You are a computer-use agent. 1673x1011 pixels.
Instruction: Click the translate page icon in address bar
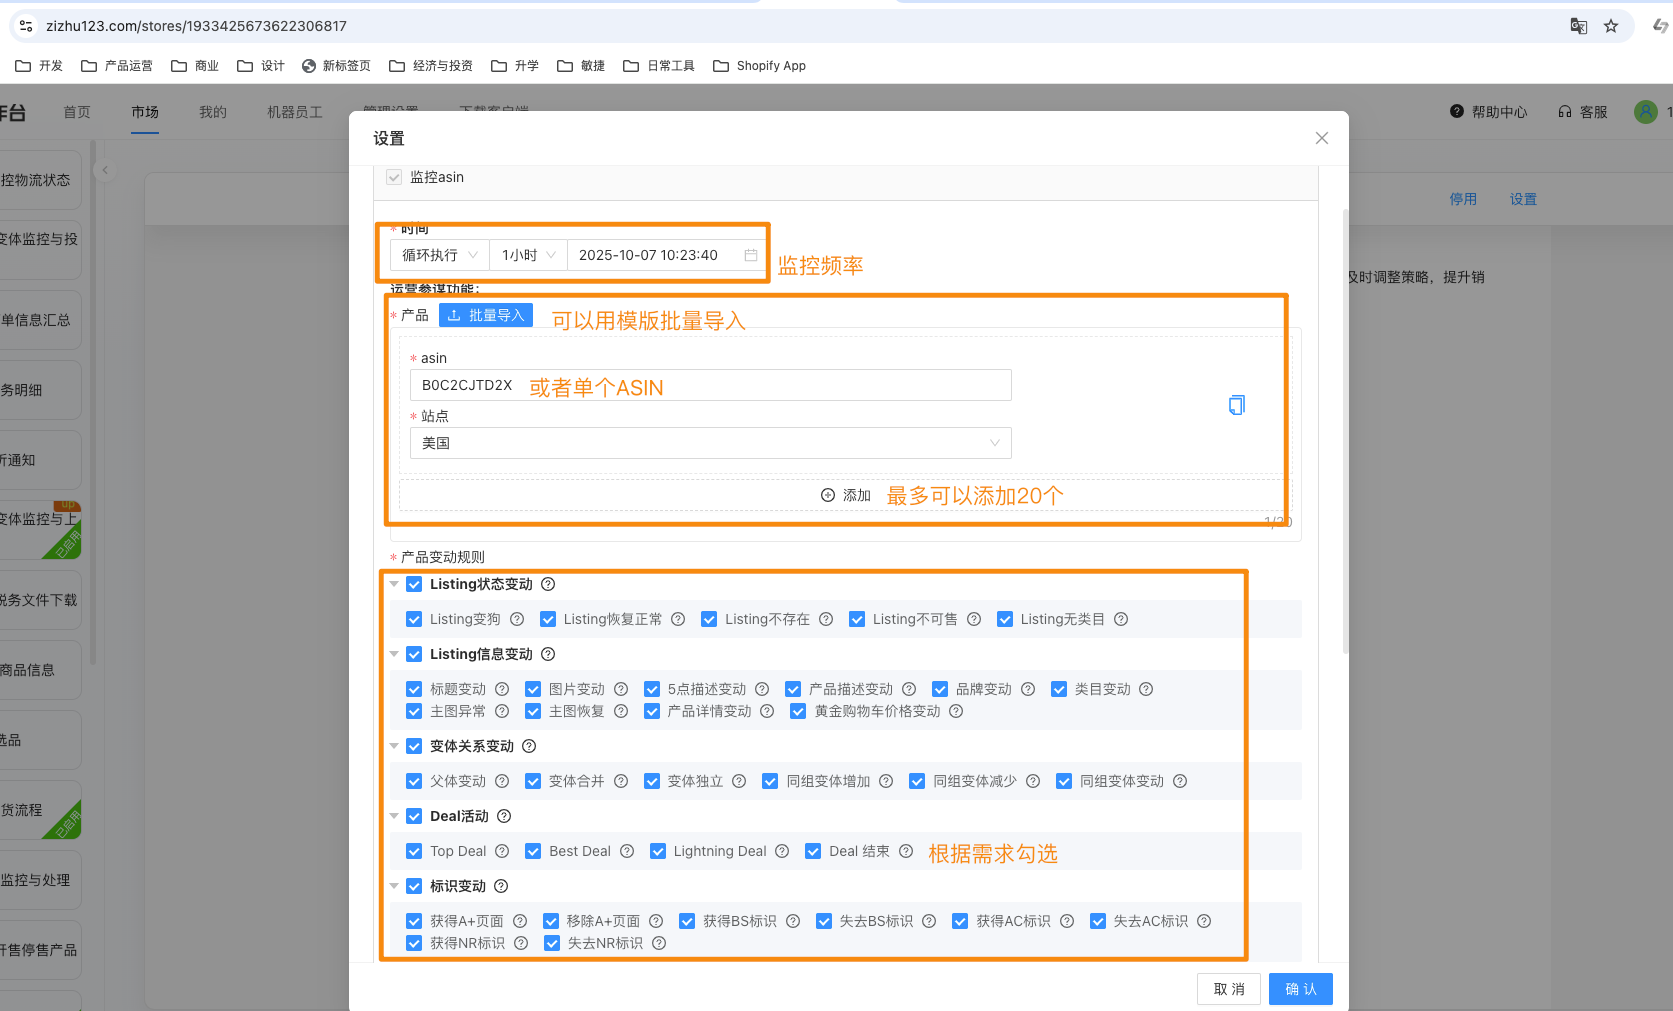(1579, 26)
